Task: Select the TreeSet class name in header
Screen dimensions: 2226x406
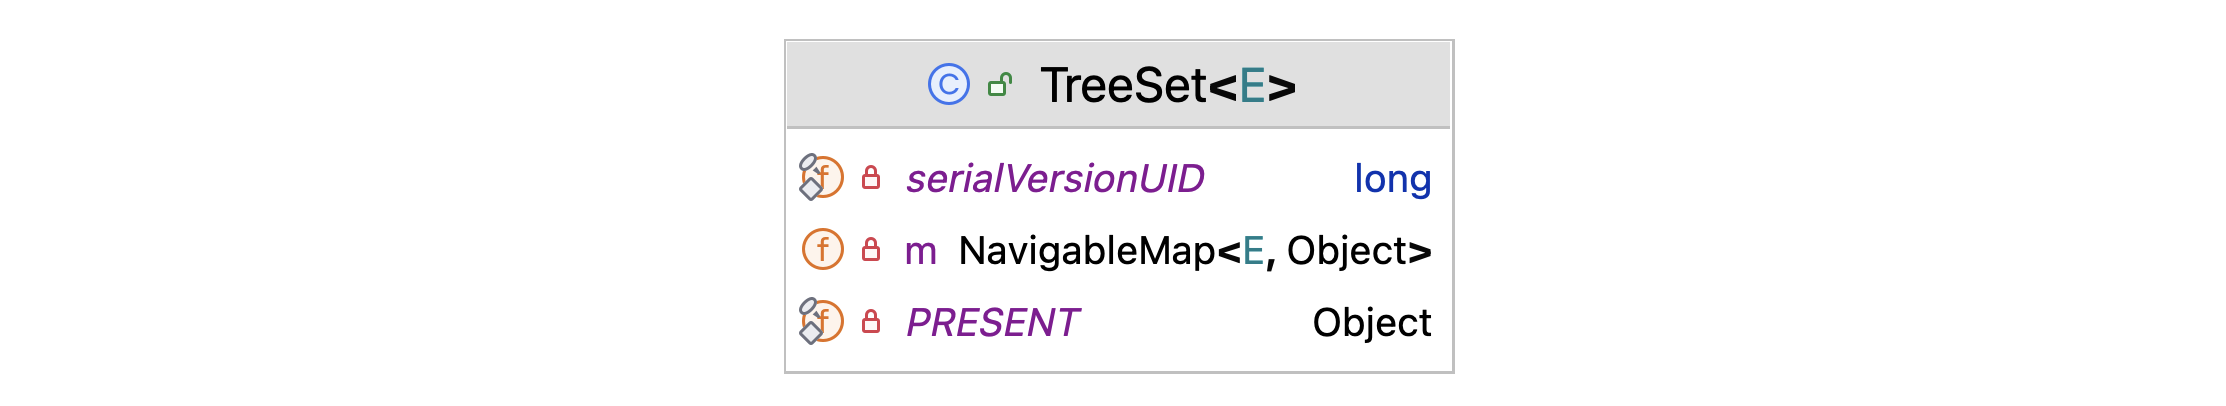Action: point(1123,85)
